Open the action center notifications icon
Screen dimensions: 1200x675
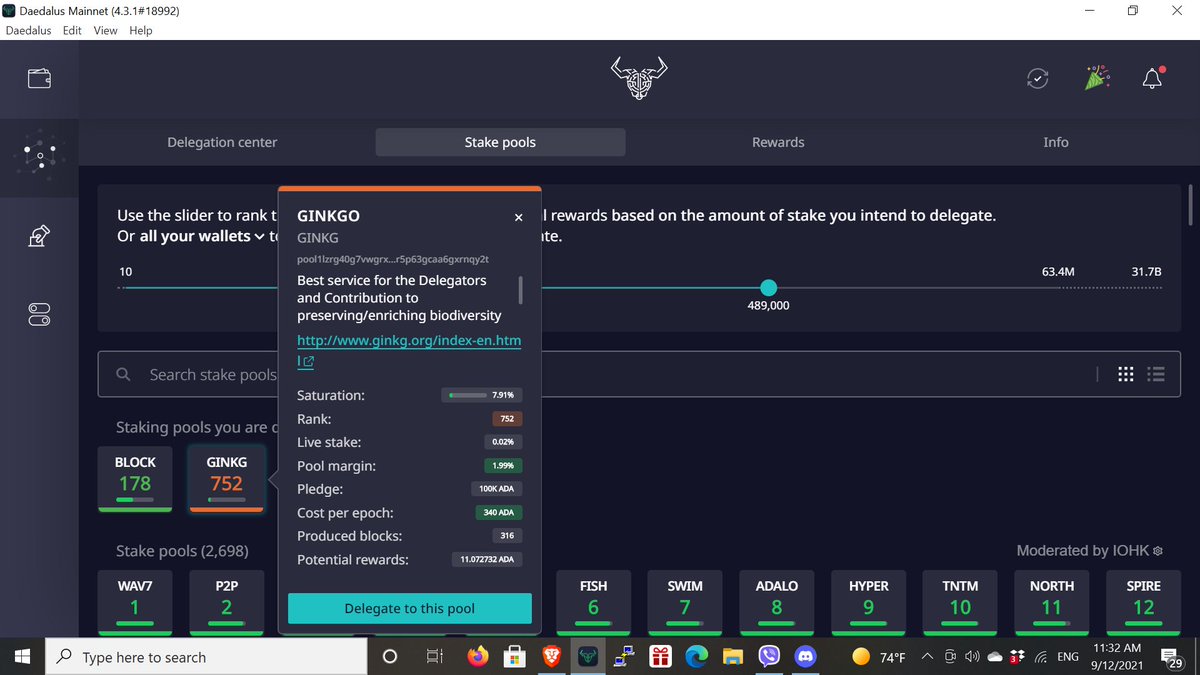1173,657
